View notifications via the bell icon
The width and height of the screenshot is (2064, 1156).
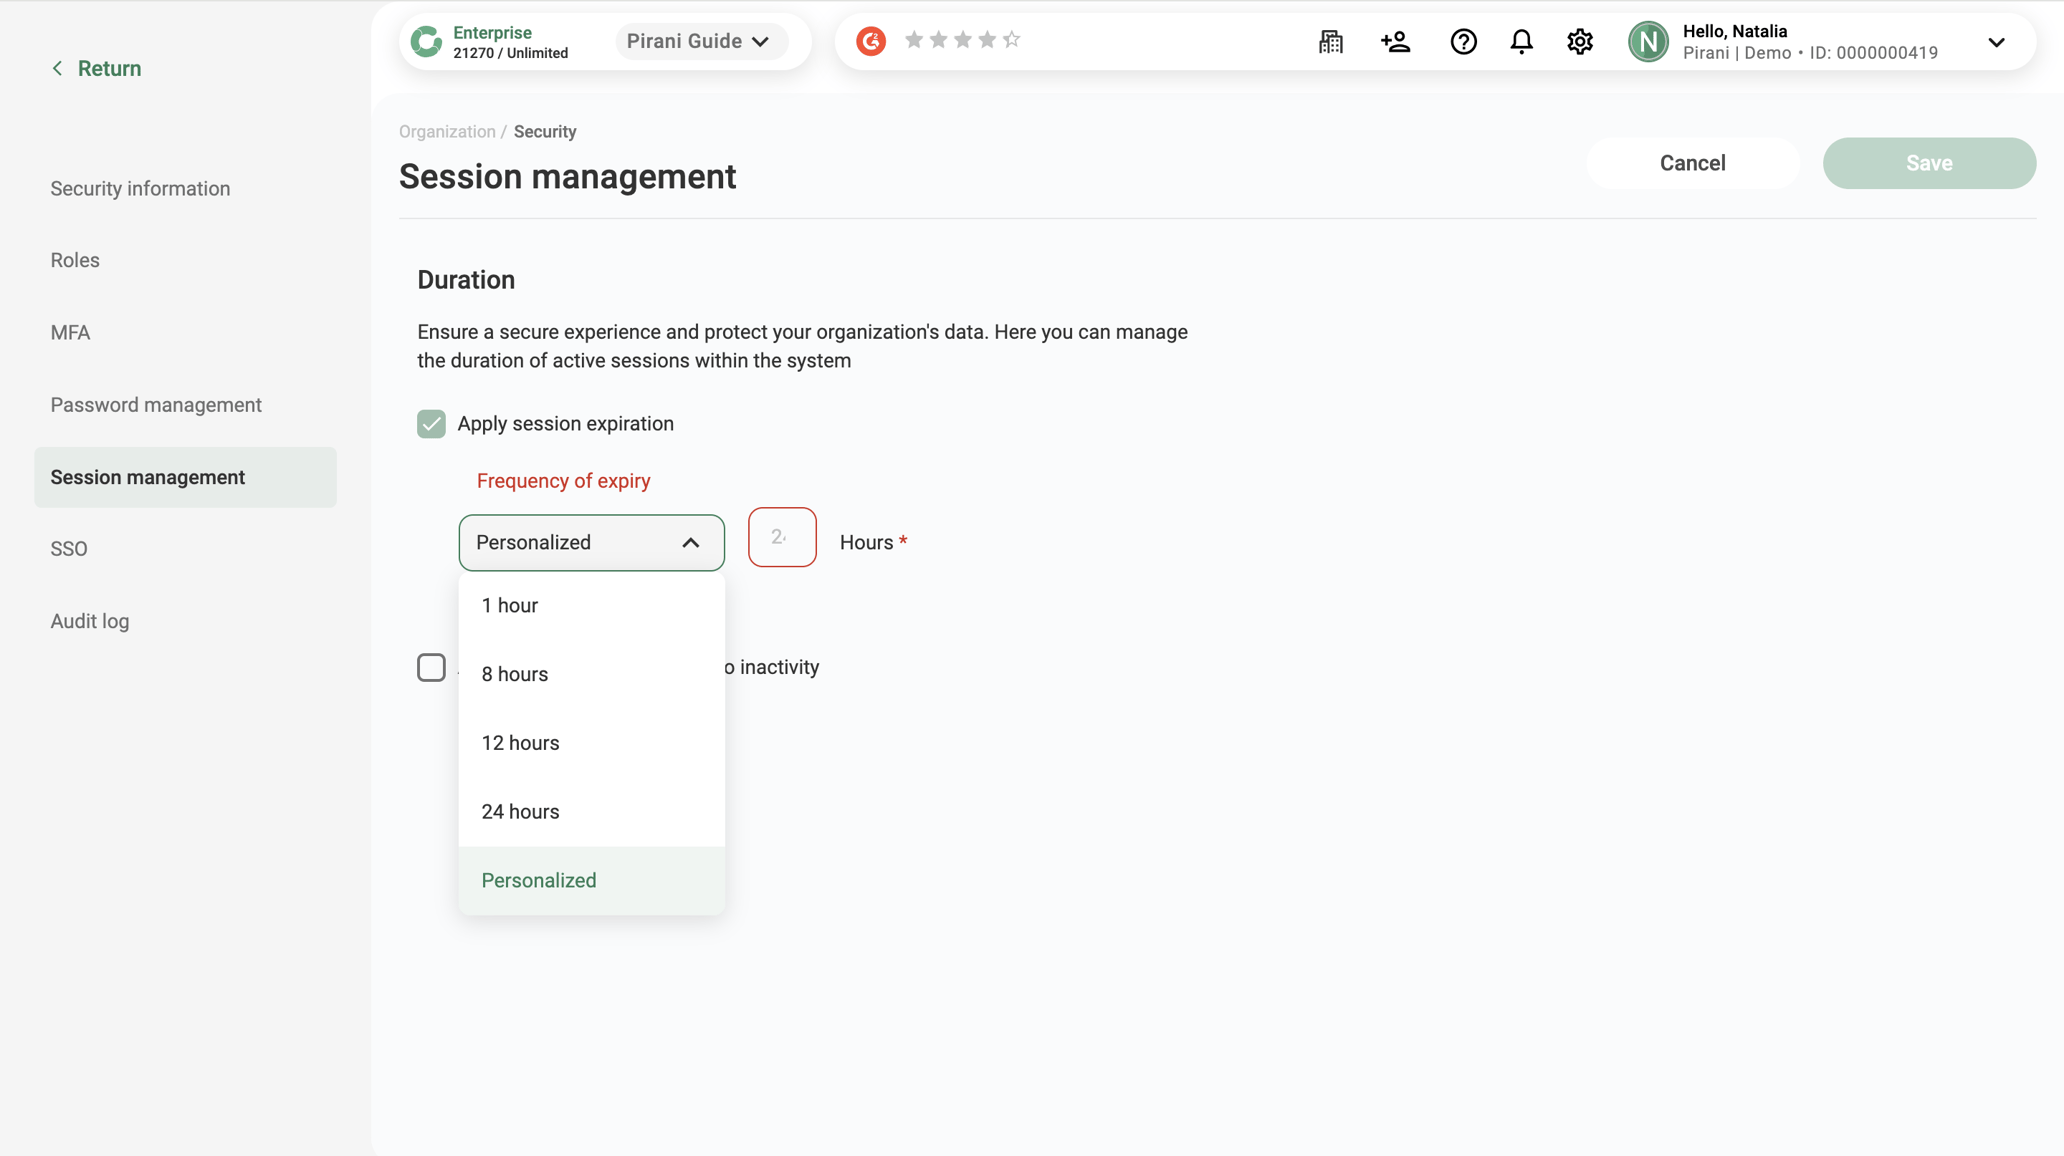(x=1521, y=41)
